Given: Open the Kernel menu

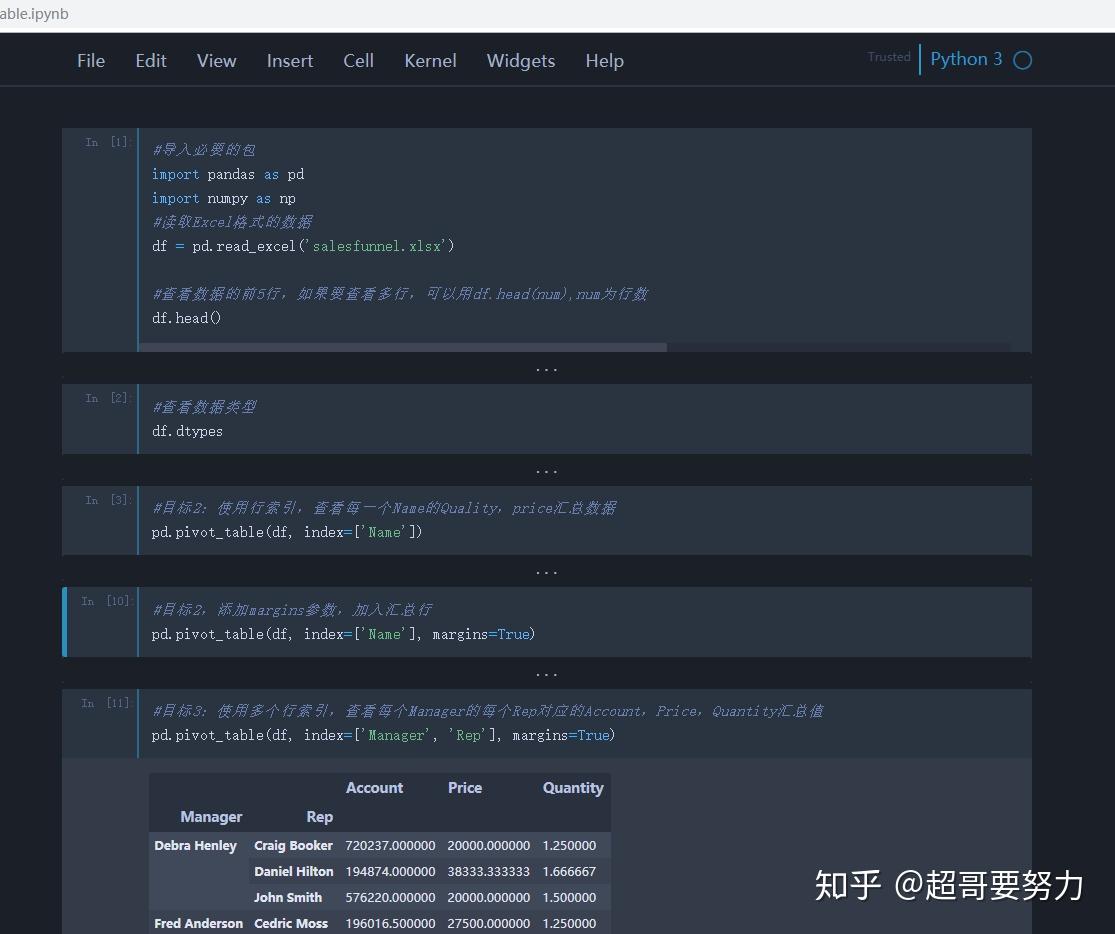Looking at the screenshot, I should 430,60.
